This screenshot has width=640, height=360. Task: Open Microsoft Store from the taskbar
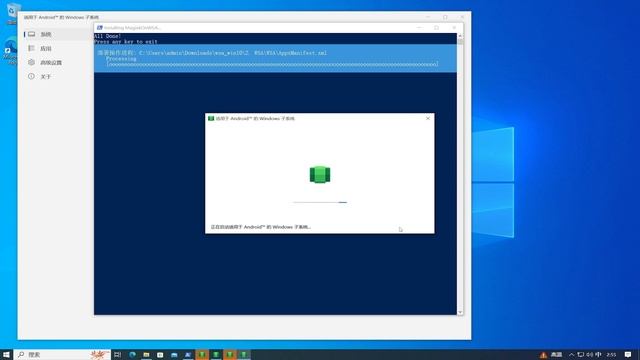[x=160, y=355]
